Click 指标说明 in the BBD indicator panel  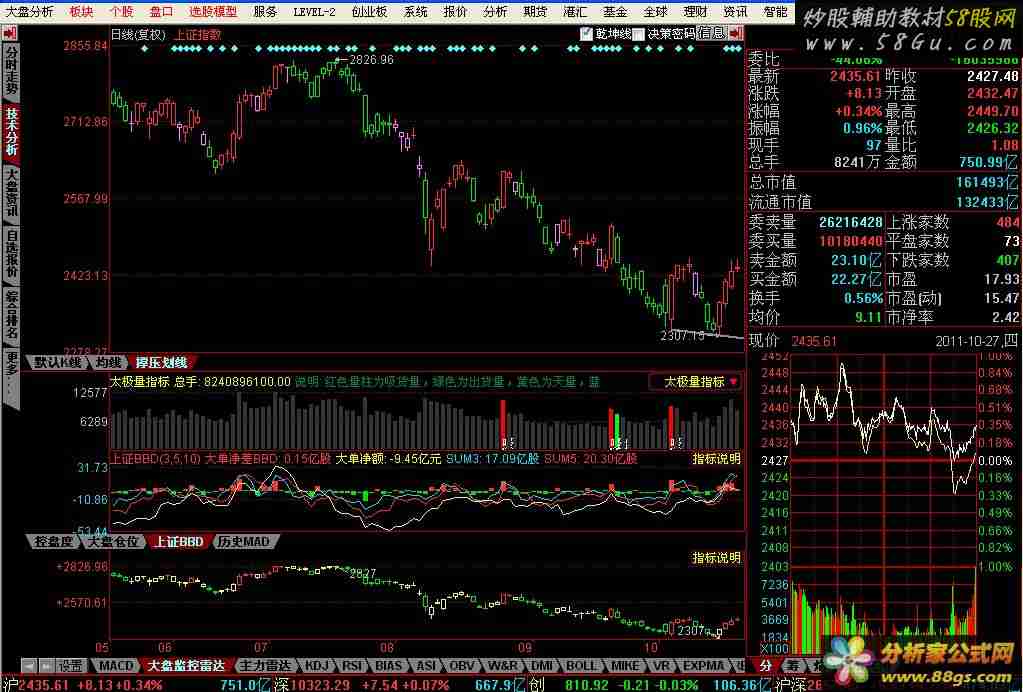pos(716,459)
